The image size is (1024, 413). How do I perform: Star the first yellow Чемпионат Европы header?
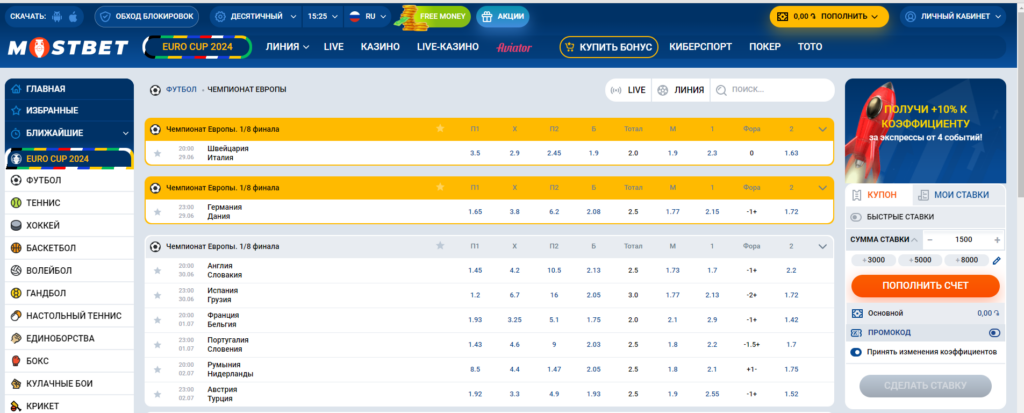pyautogui.click(x=440, y=129)
